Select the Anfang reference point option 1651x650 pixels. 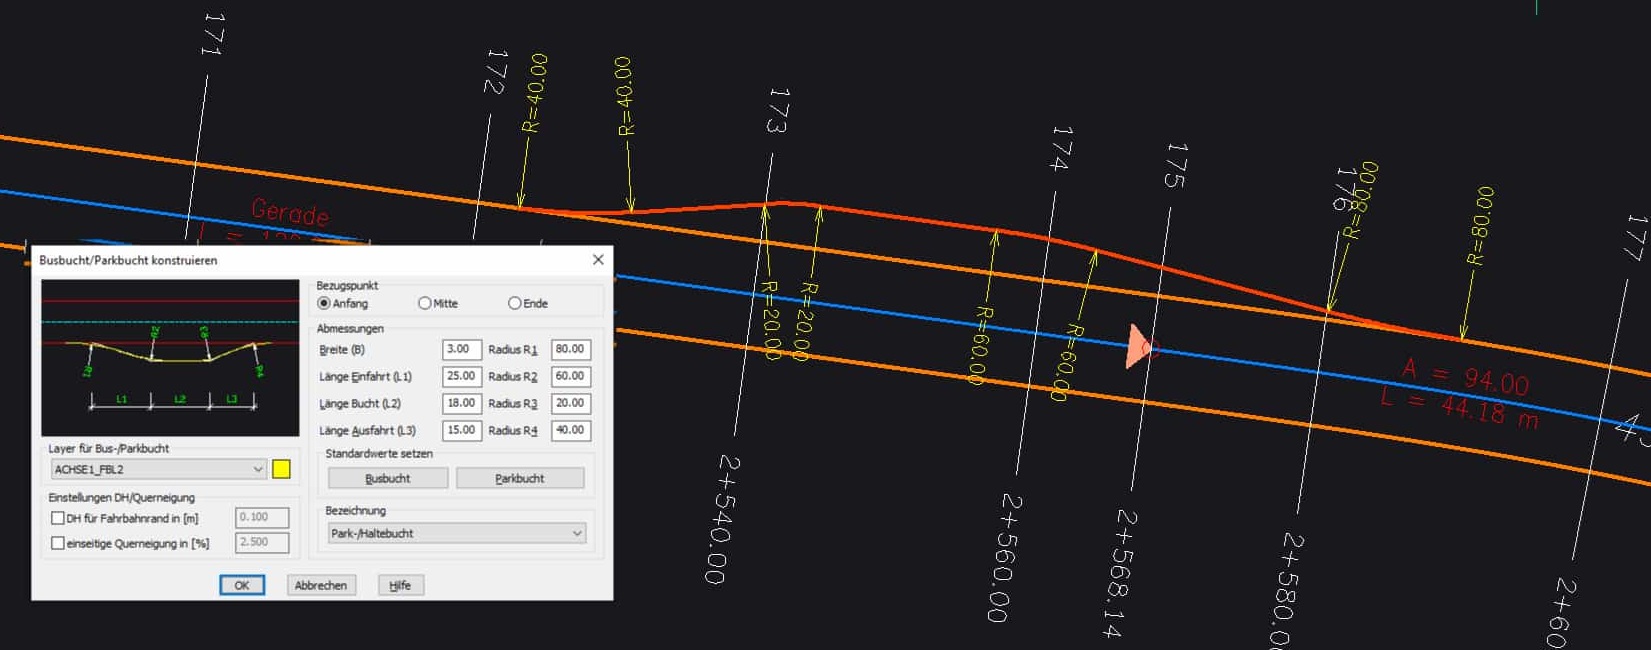[x=324, y=303]
